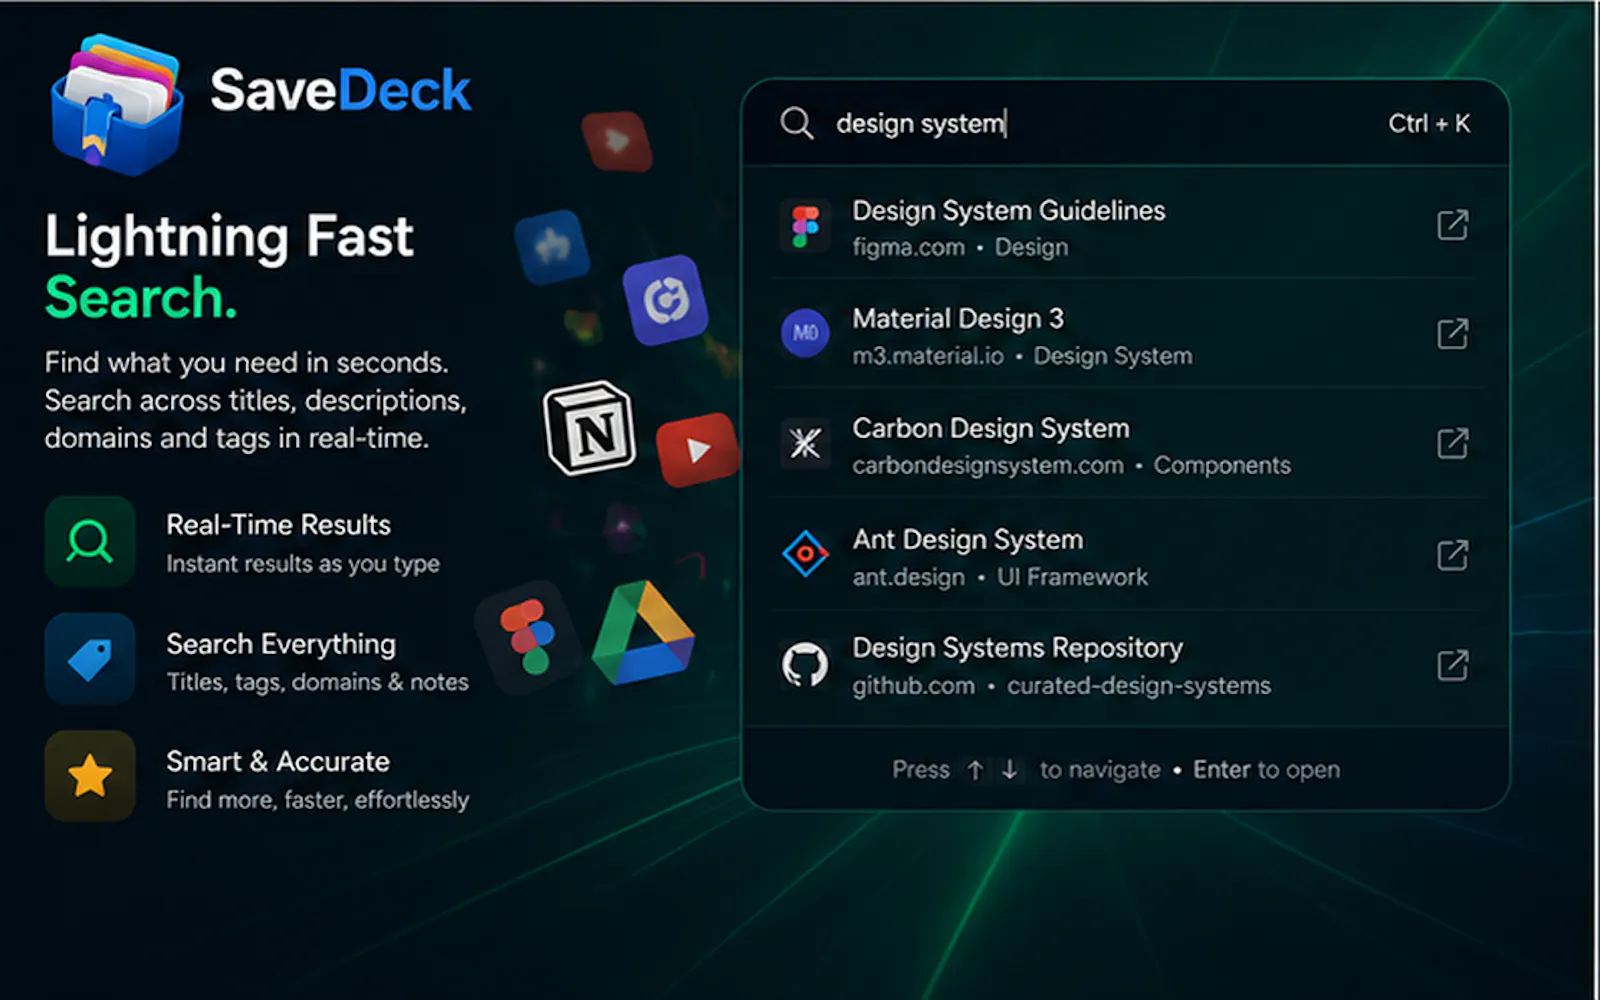Click the SaveDeck box logo icon
1600x1000 pixels.
click(x=116, y=104)
